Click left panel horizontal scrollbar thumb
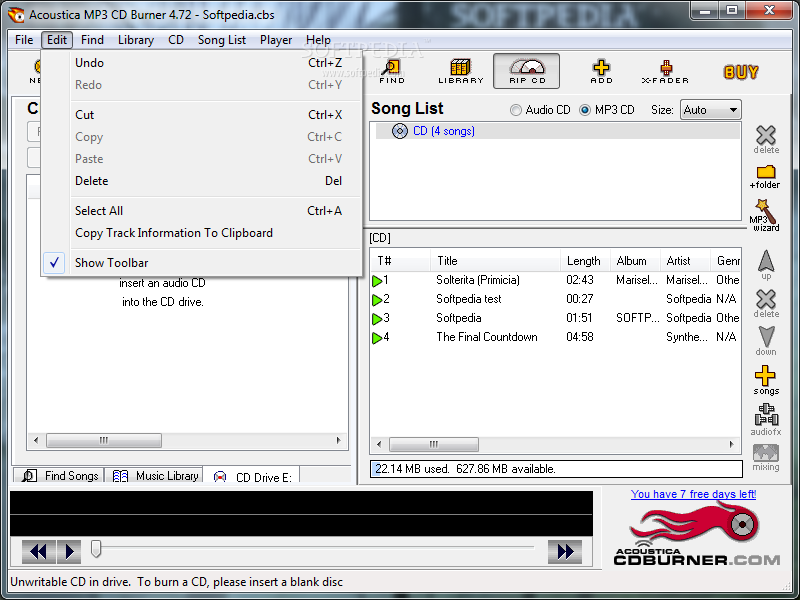The height and width of the screenshot is (600, 800). tap(104, 440)
